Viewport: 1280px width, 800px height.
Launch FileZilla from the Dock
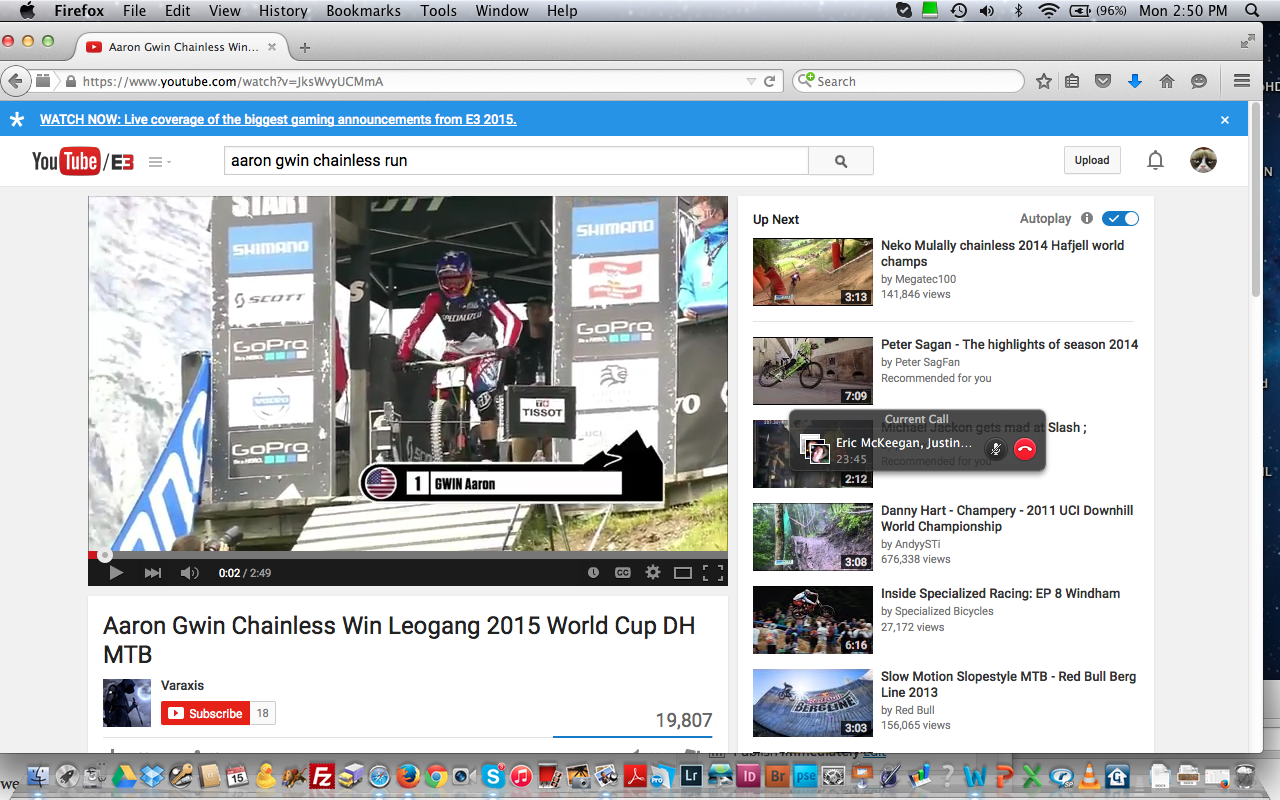[322, 776]
